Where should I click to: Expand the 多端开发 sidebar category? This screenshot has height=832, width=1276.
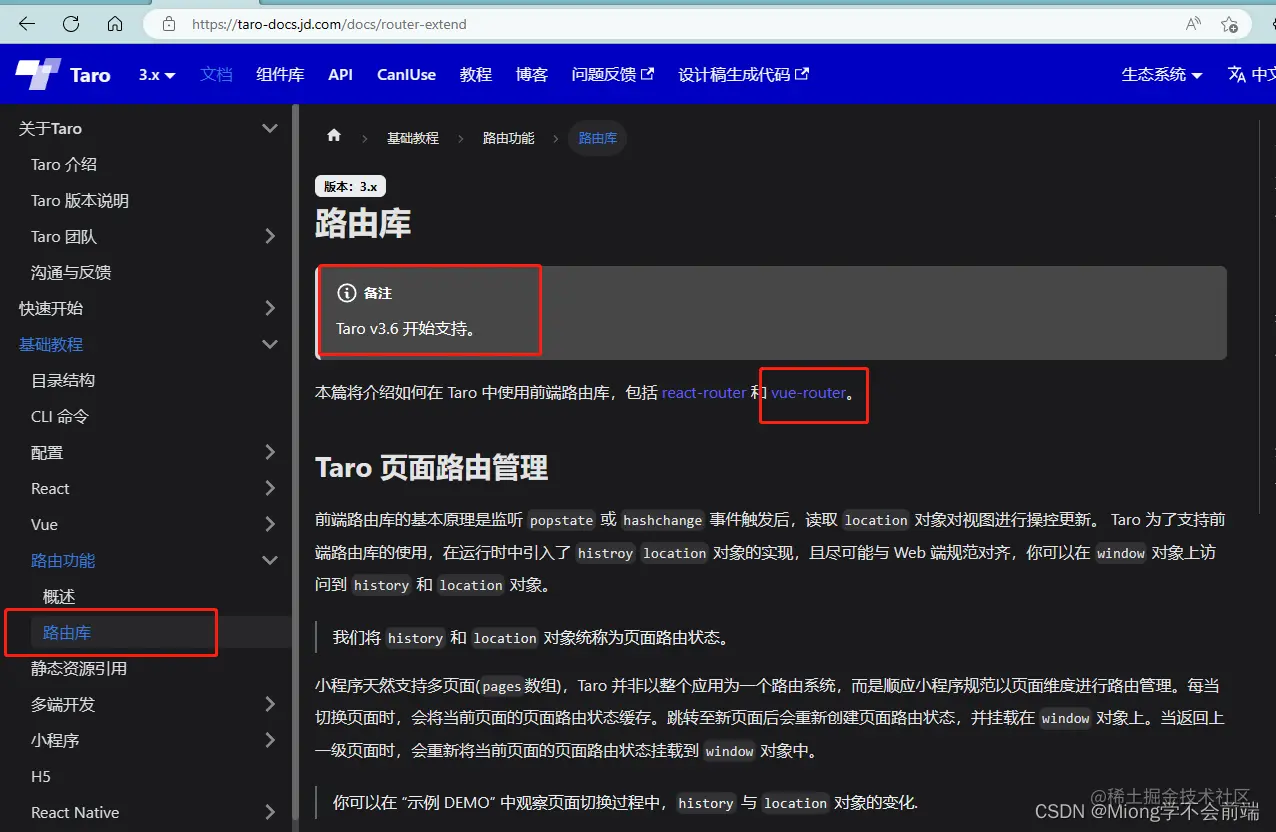click(269, 704)
